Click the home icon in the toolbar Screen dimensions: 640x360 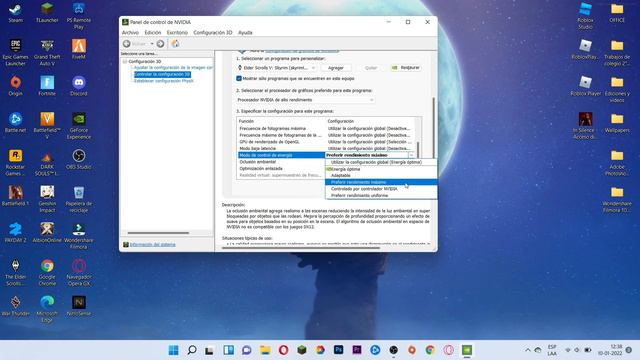tap(176, 44)
